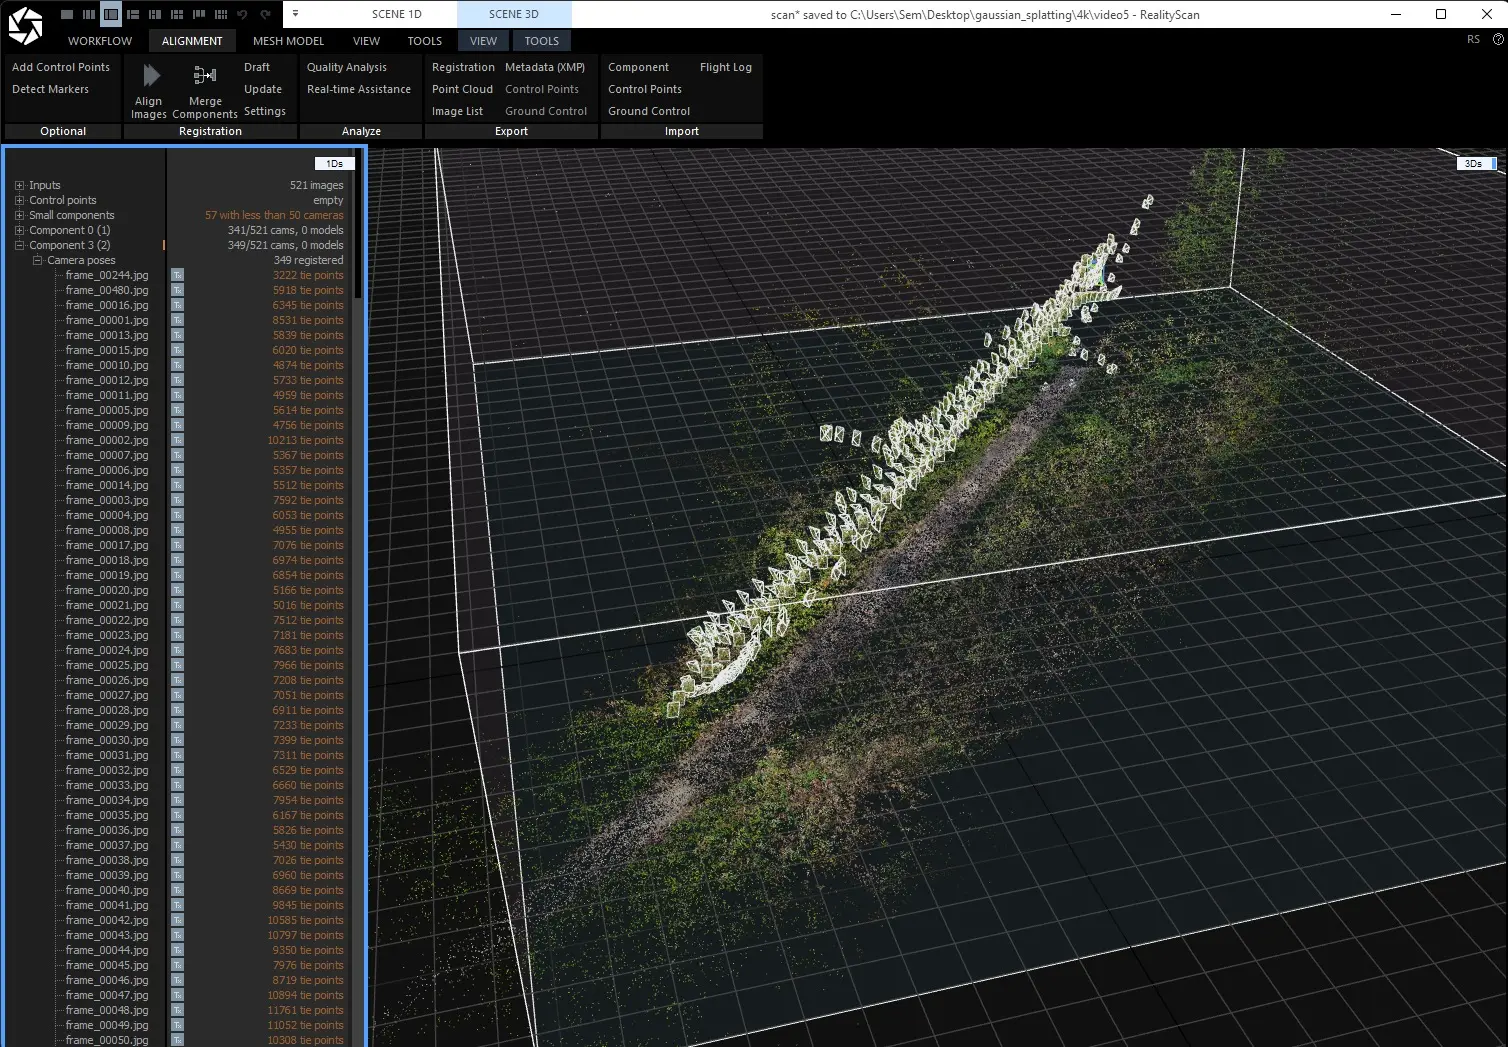The image size is (1508, 1047).
Task: Select the currently highlighted 1+2 layout icon
Action: point(111,14)
